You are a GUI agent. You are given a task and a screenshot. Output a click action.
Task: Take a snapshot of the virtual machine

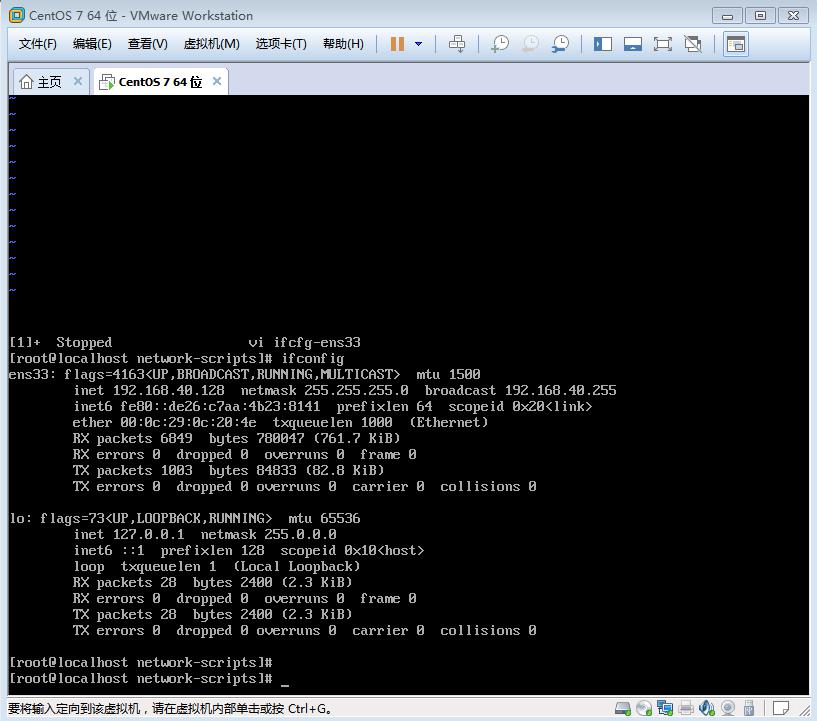click(499, 44)
